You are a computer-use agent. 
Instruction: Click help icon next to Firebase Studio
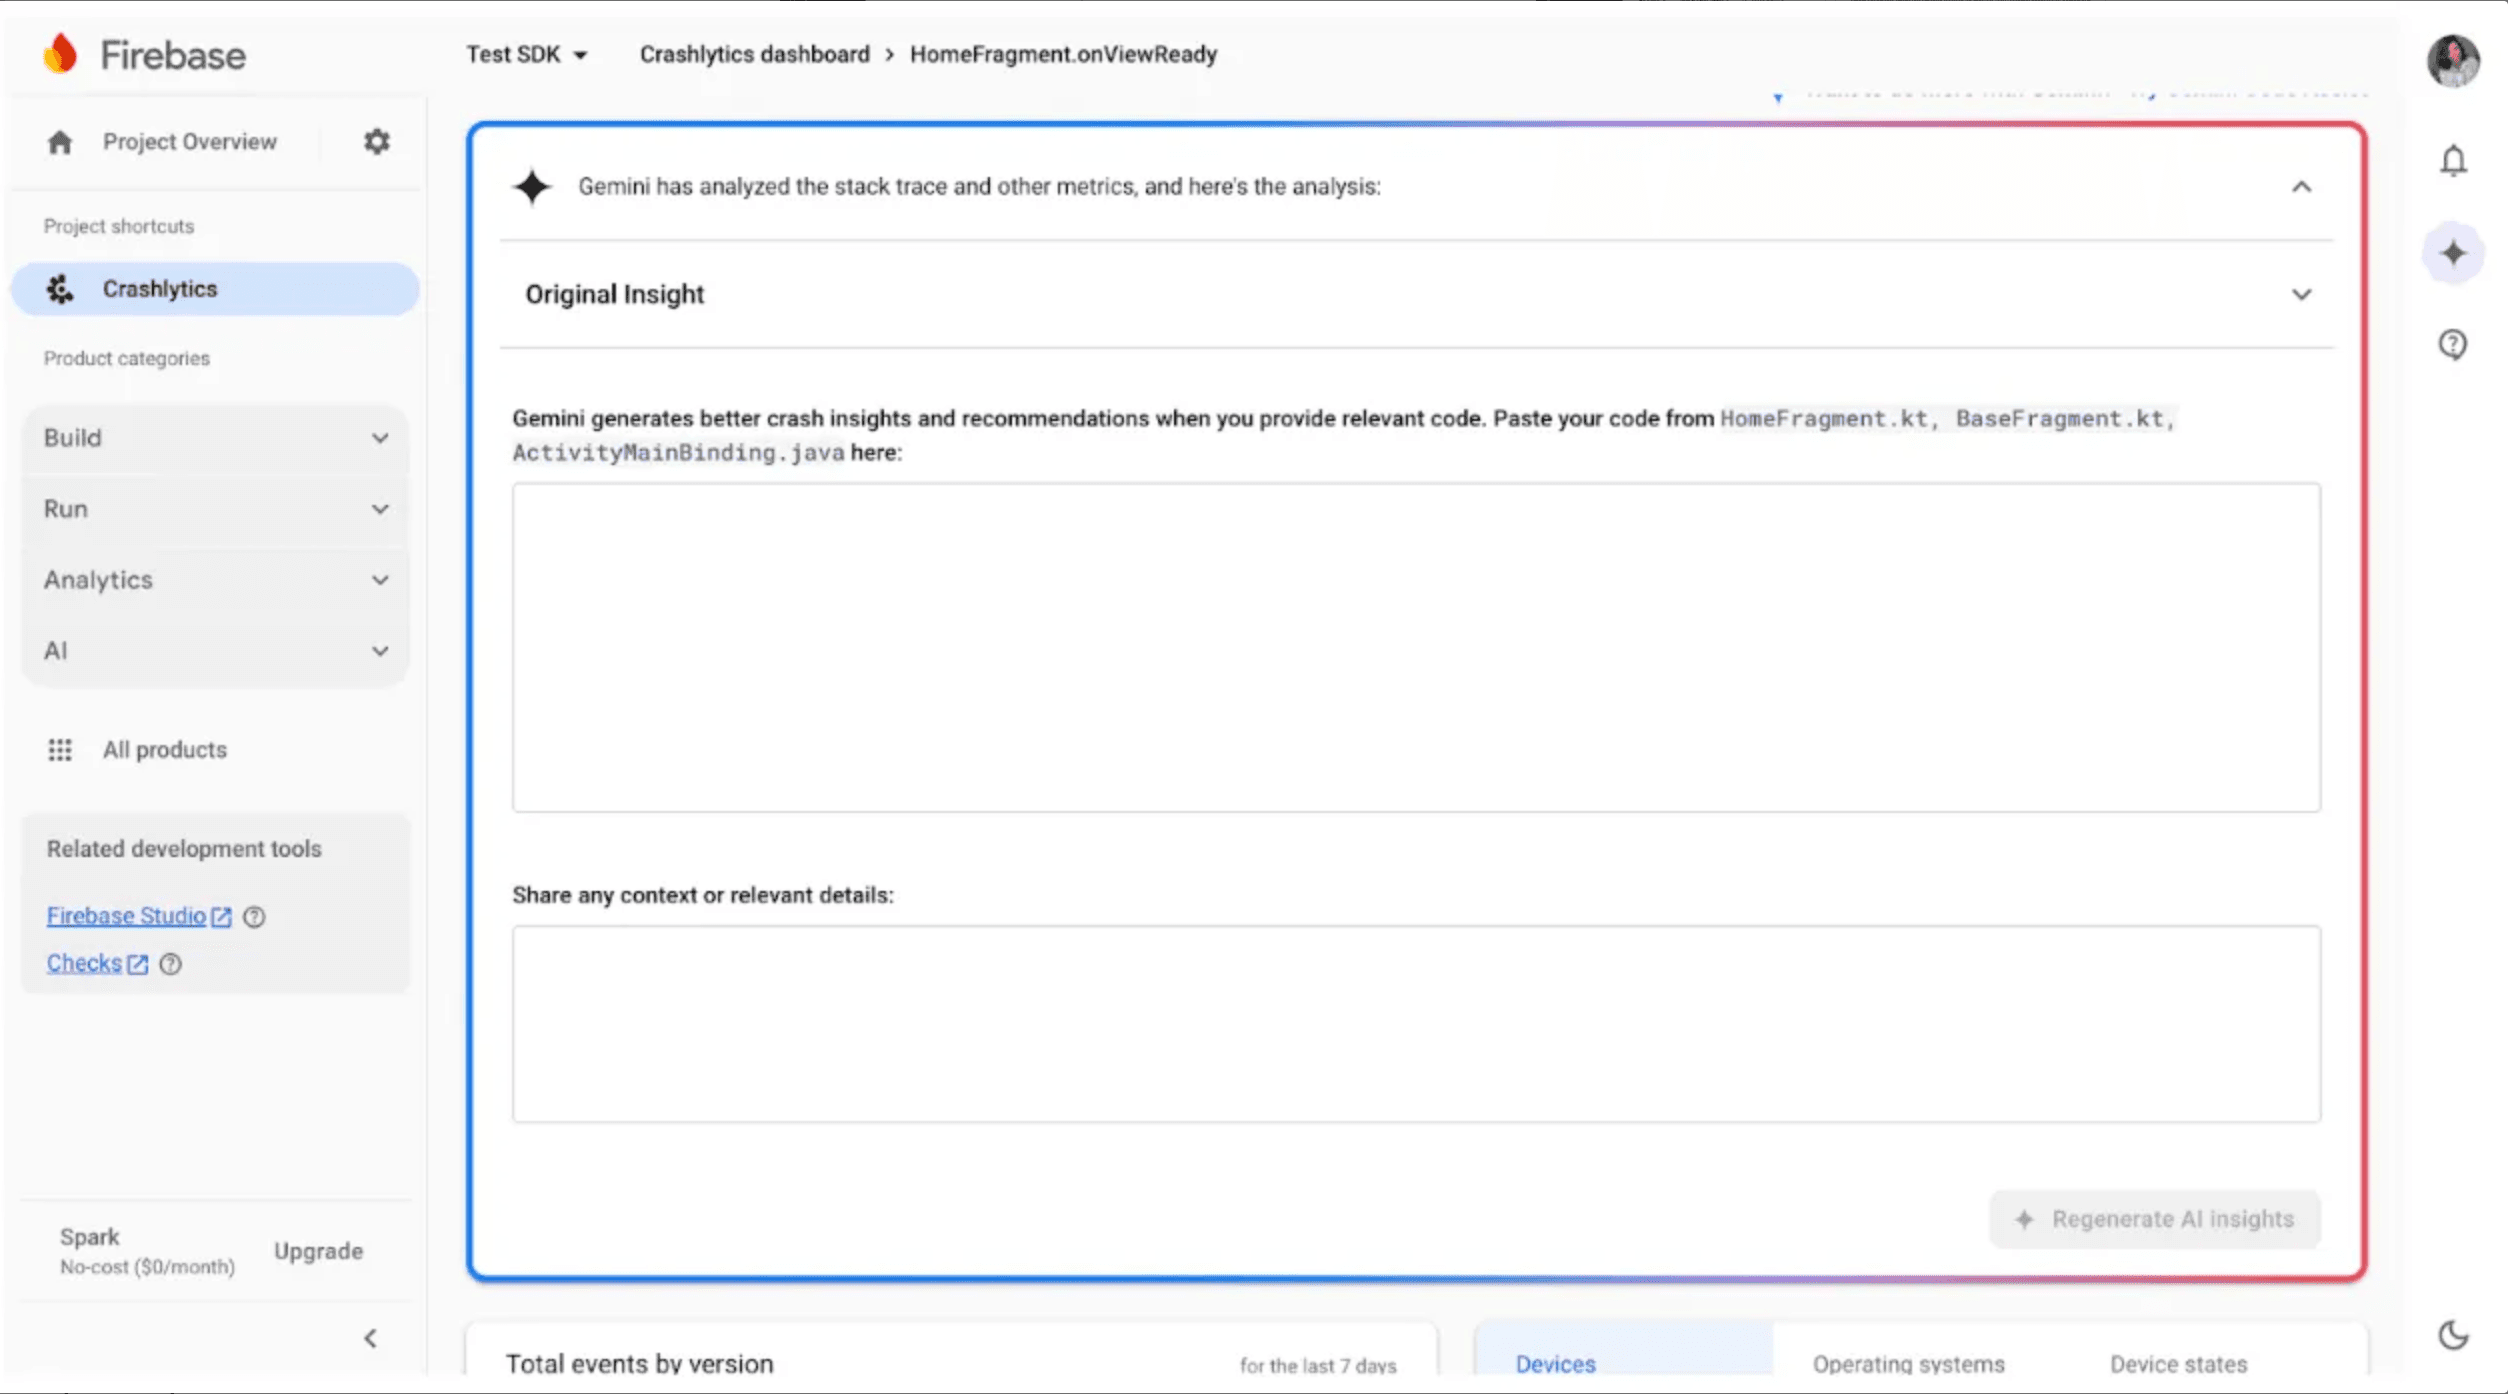(254, 917)
